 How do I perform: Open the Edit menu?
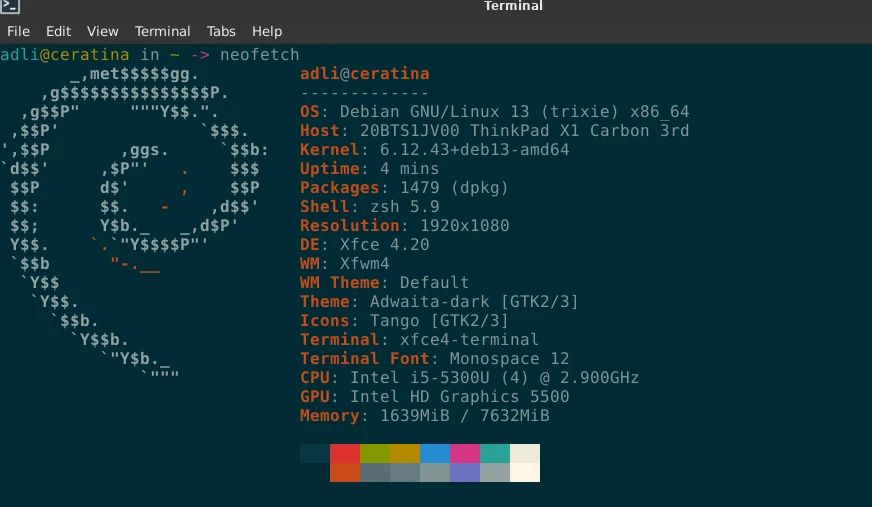pyautogui.click(x=58, y=31)
